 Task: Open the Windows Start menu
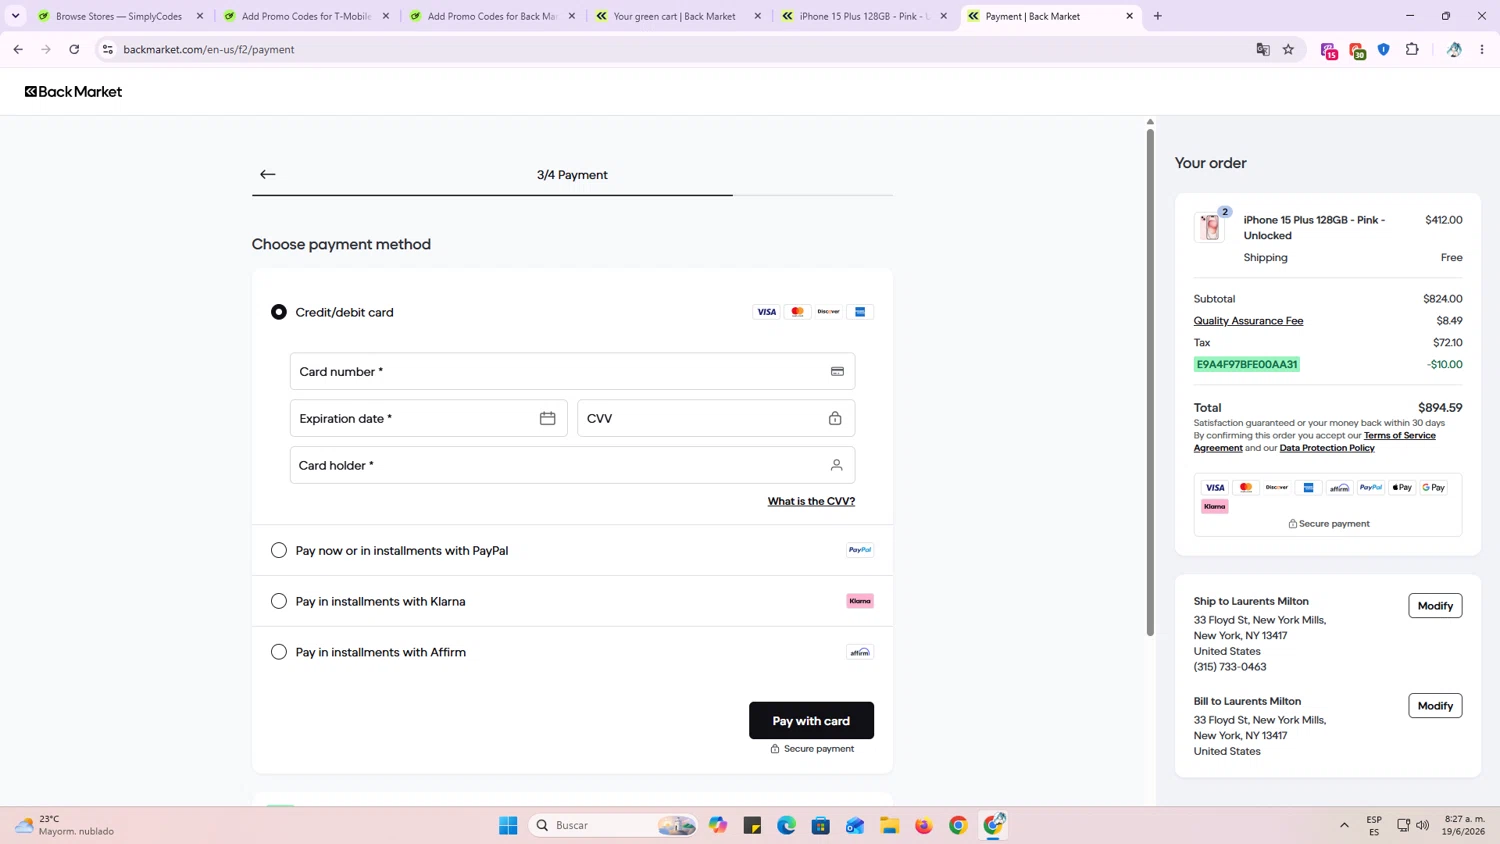pyautogui.click(x=508, y=825)
